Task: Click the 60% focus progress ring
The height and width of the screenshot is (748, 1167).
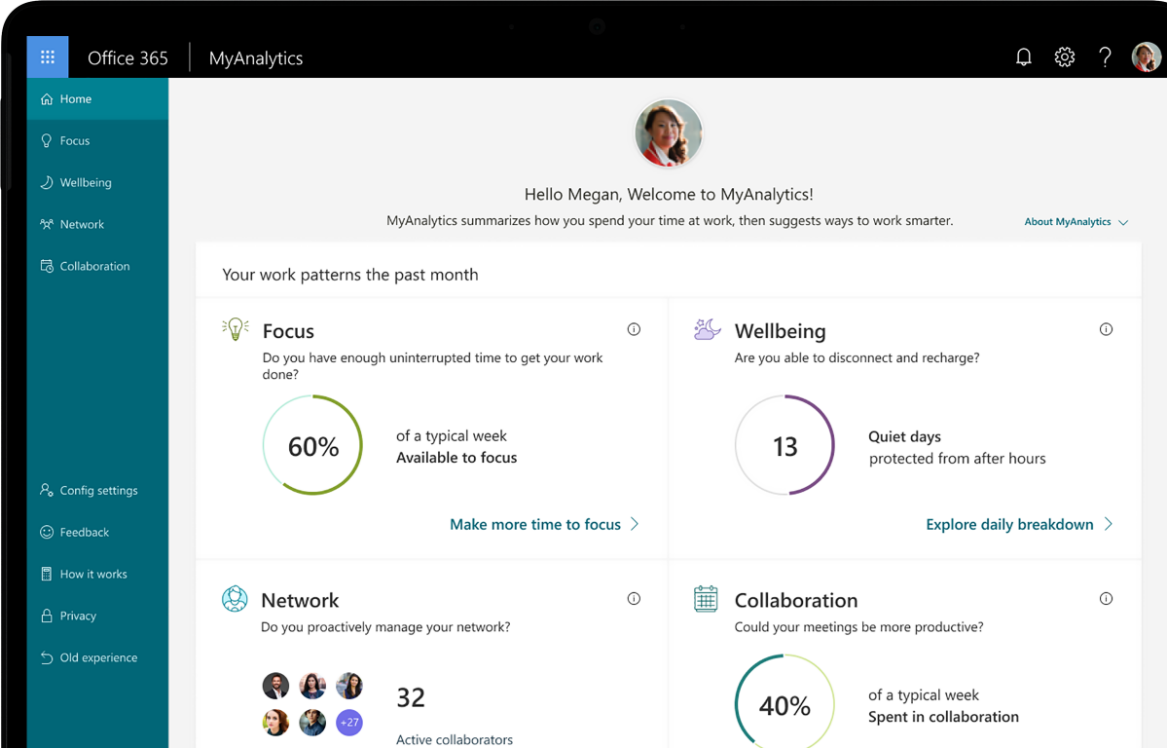Action: pyautogui.click(x=311, y=445)
